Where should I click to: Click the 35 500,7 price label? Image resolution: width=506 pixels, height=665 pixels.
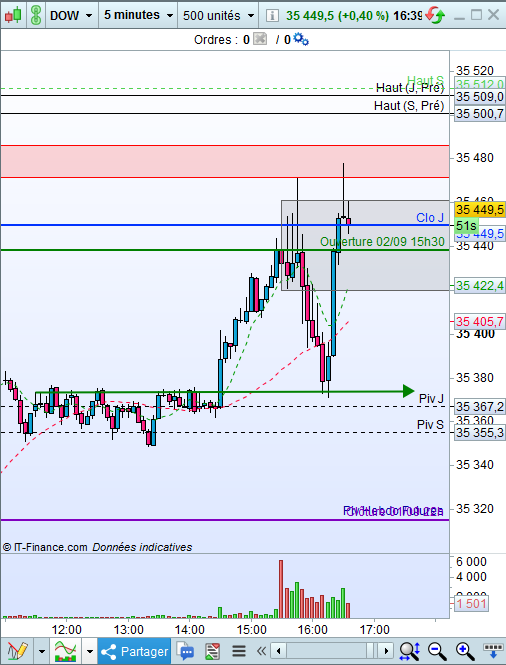(480, 114)
